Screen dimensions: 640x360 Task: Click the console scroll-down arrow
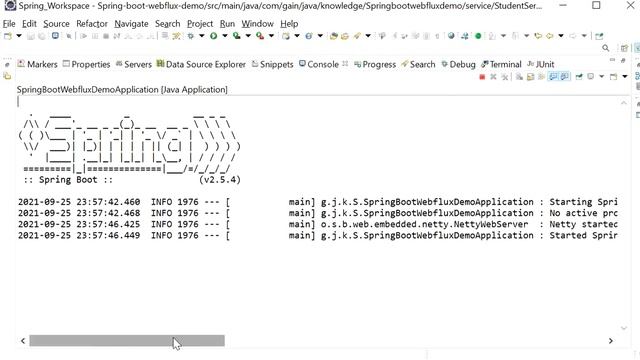coord(624,328)
